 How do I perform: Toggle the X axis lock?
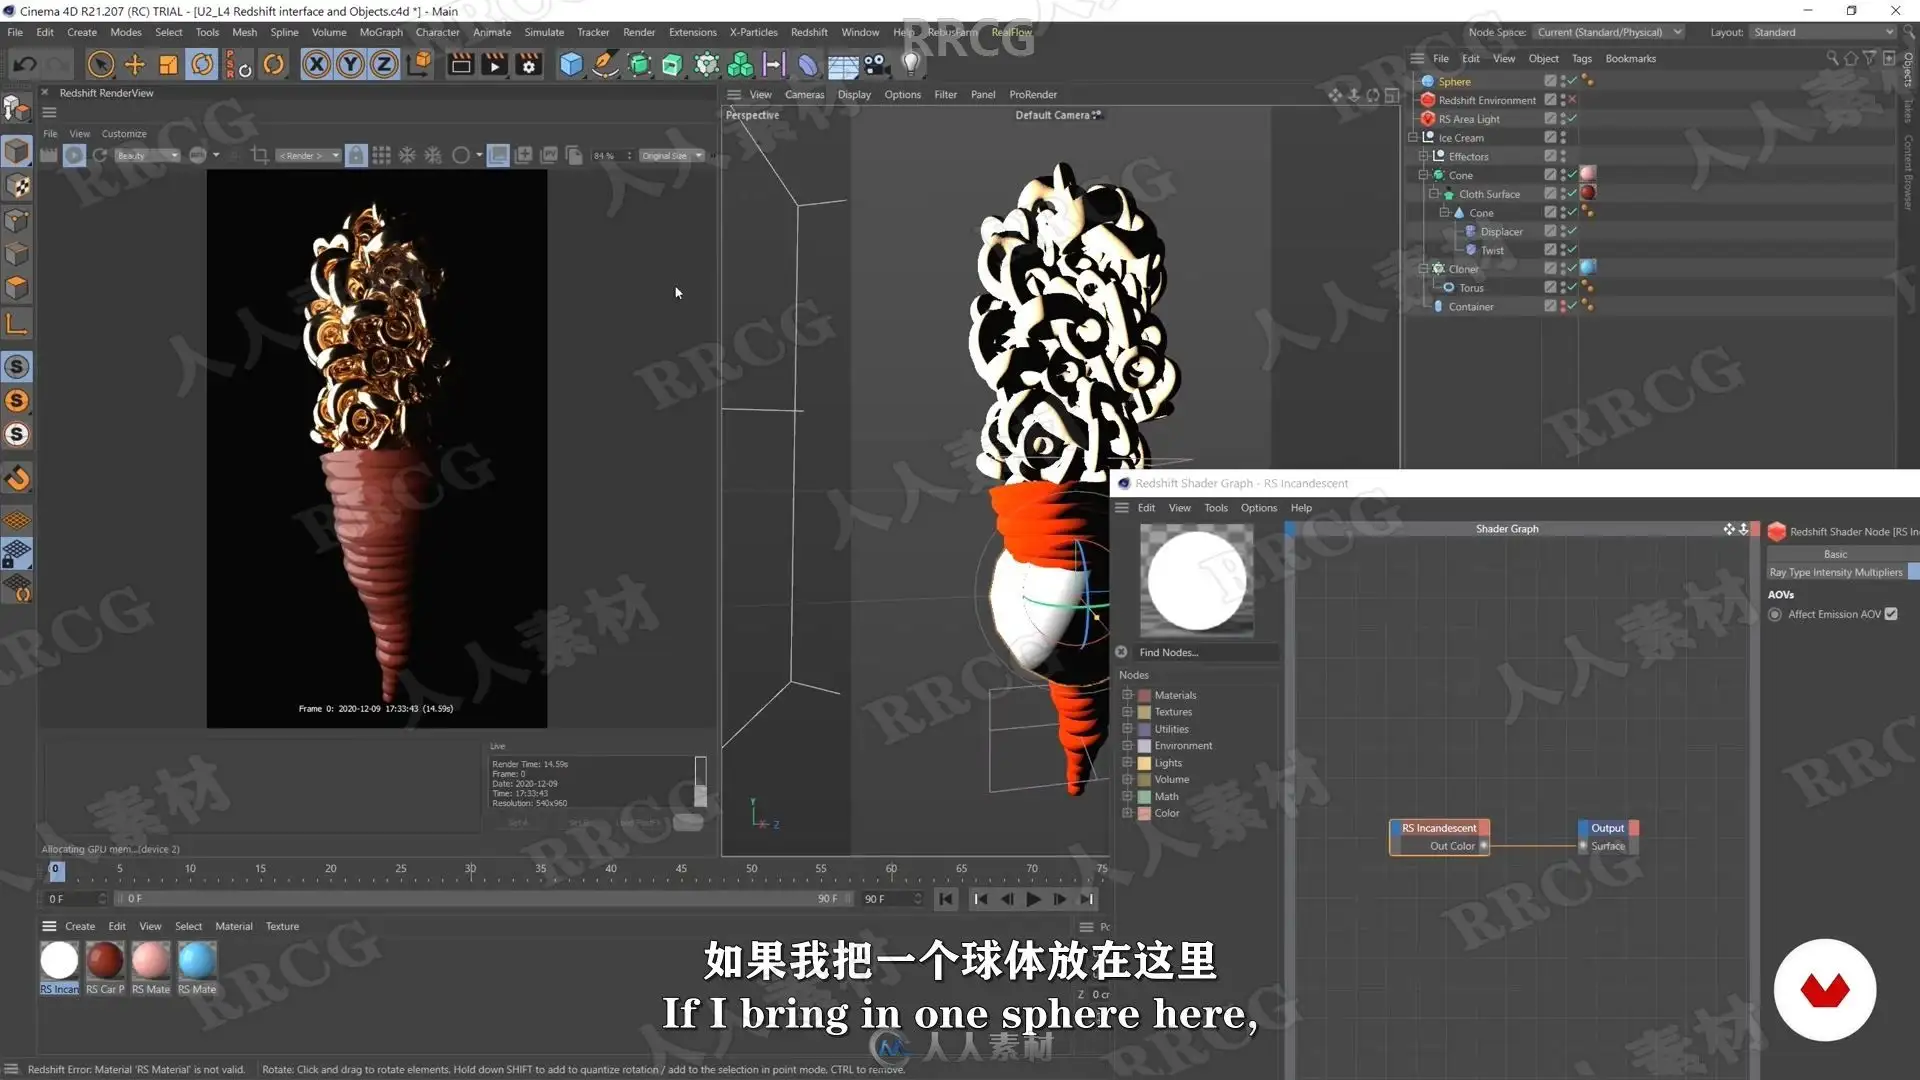point(316,65)
